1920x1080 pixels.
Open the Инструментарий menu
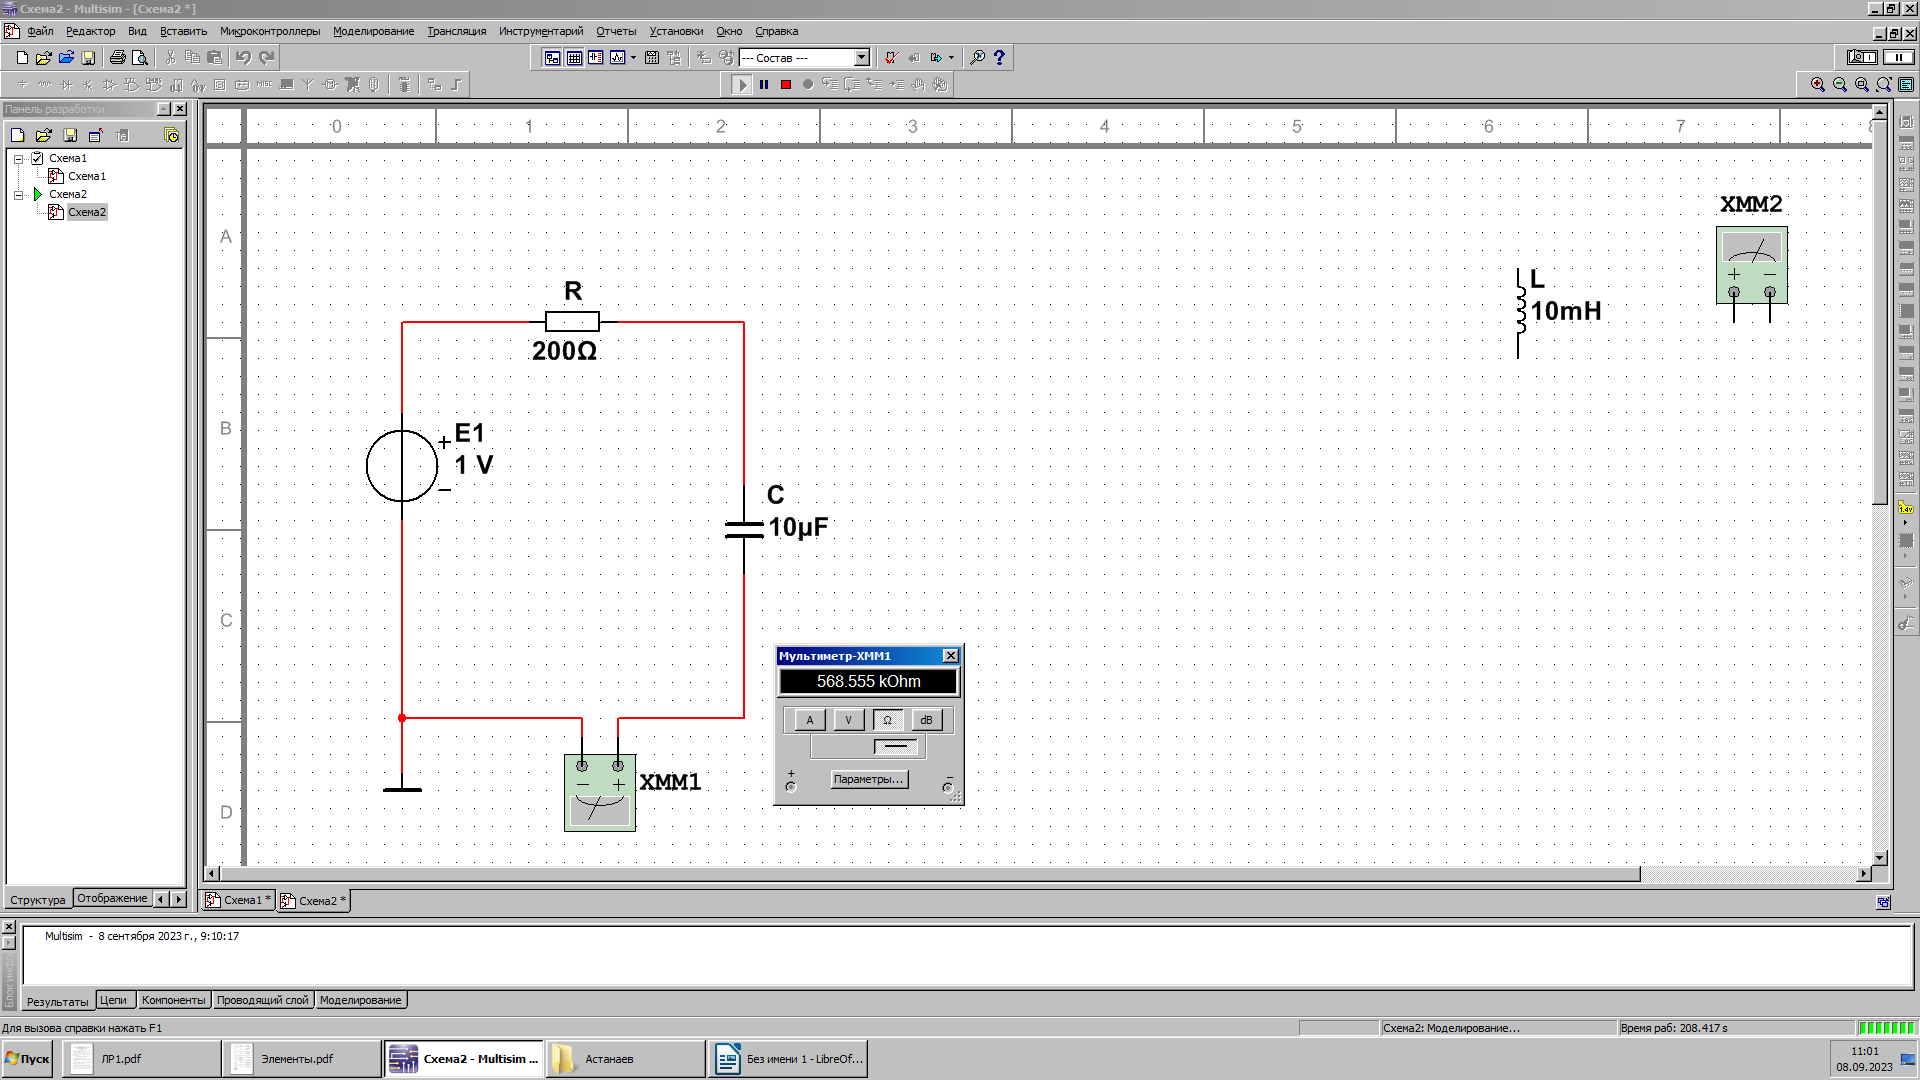coord(541,31)
